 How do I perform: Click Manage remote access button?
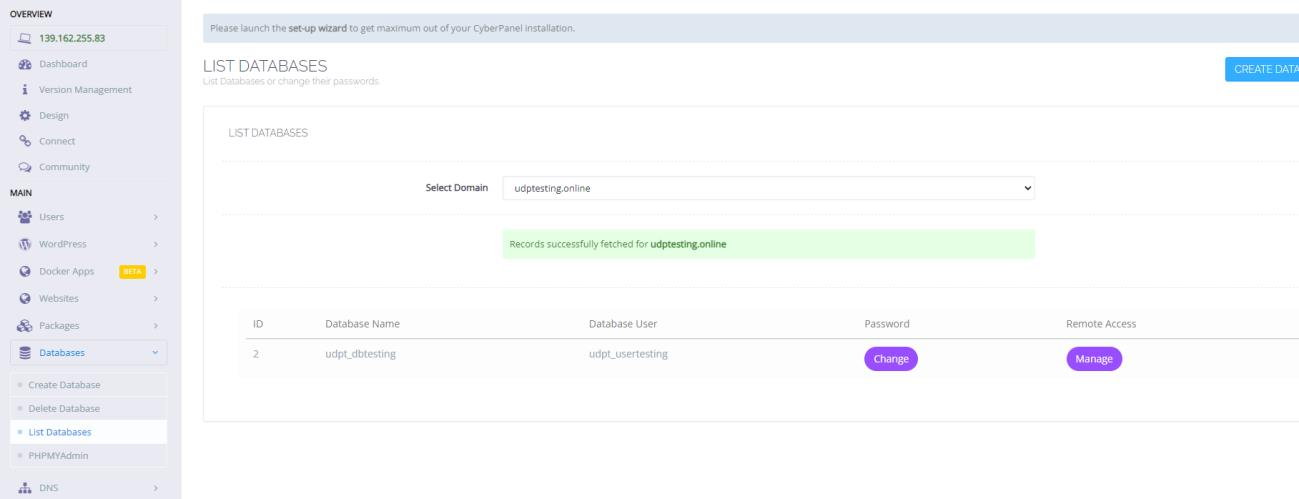[1094, 359]
